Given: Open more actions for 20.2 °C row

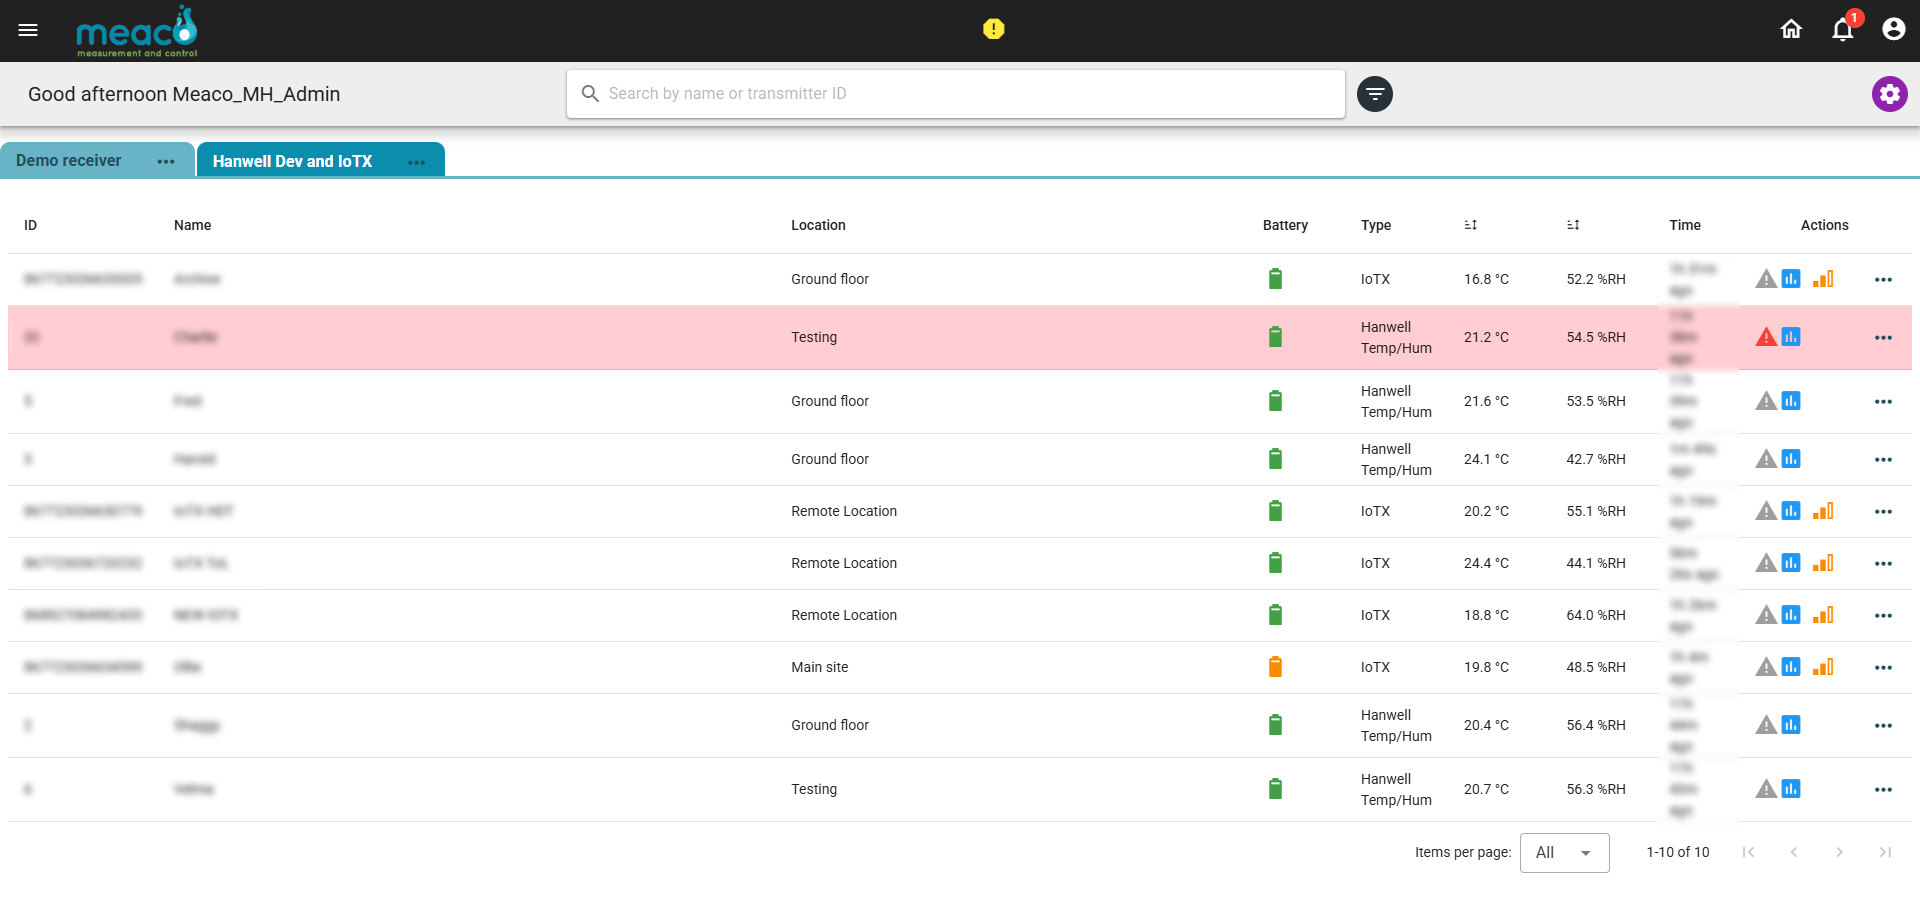Looking at the screenshot, I should (x=1883, y=511).
